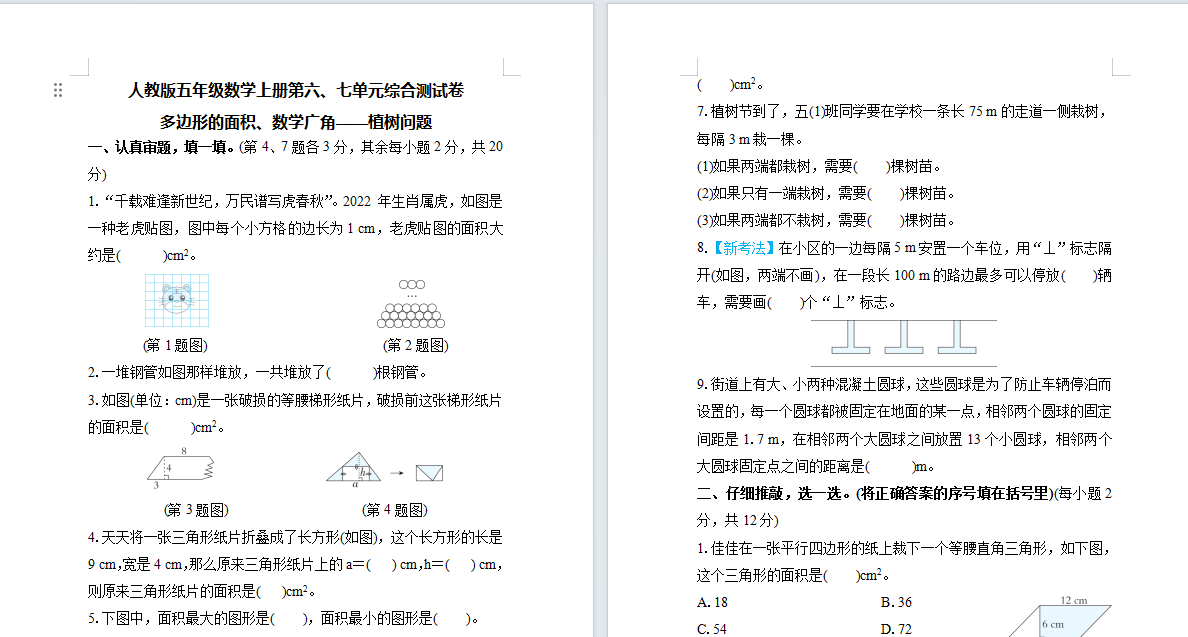
Task: Click the line "约是( )cm²。" under question 1
Action: point(142,256)
